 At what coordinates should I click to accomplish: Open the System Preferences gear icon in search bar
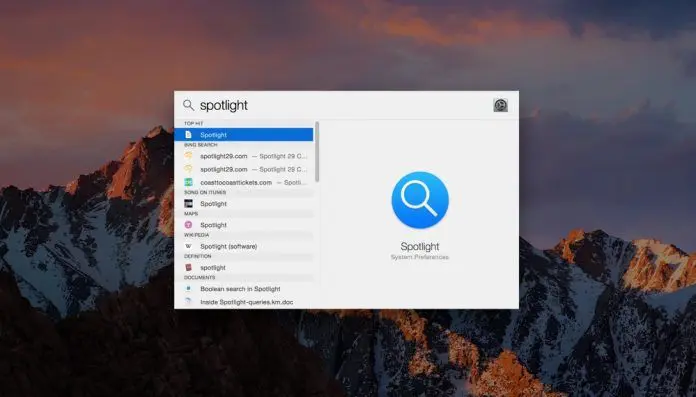pos(500,105)
